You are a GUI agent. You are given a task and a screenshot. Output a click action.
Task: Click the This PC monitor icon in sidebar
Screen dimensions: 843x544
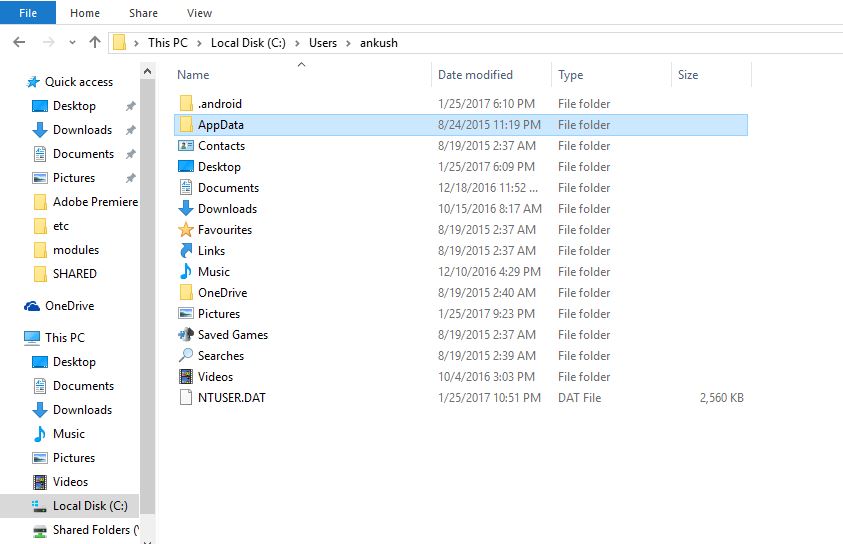(32, 338)
